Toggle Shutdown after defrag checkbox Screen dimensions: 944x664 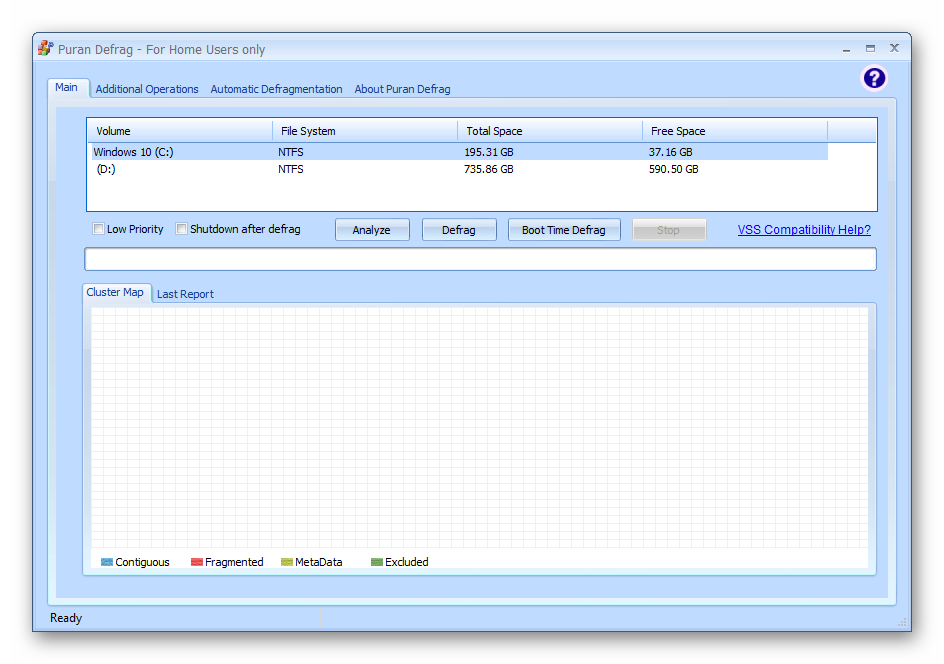point(182,229)
